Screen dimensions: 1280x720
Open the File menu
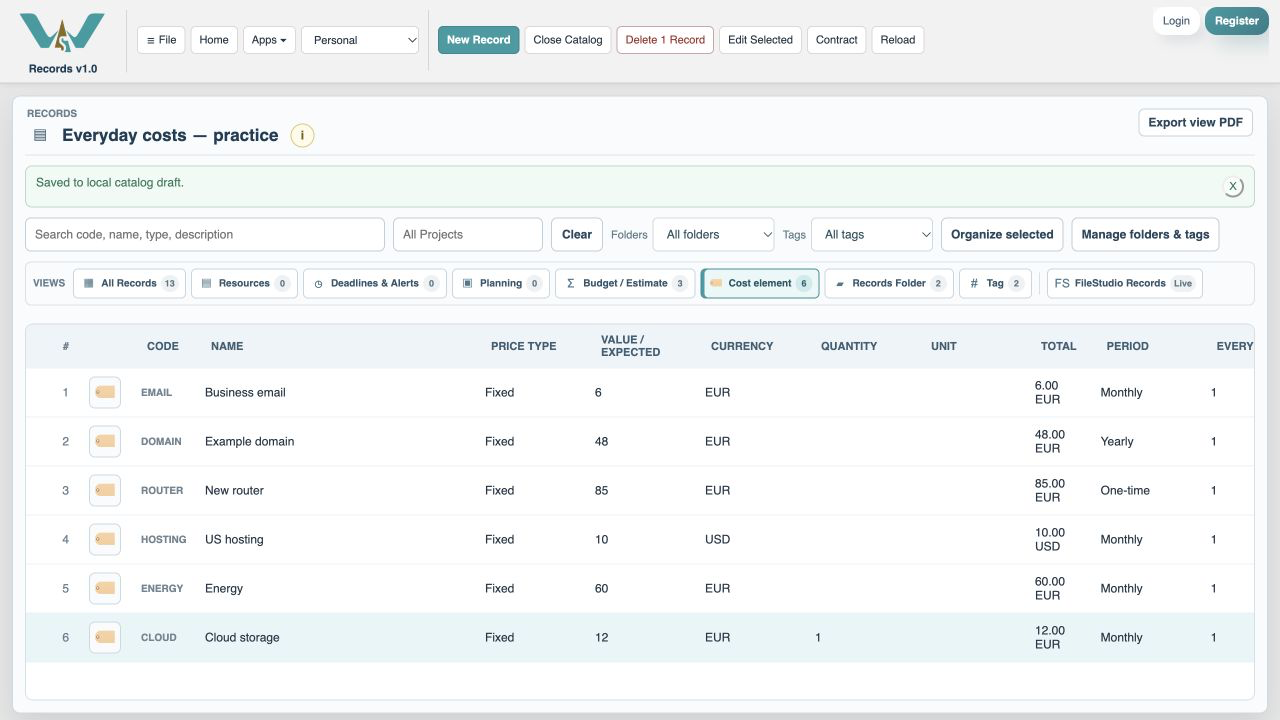161,40
